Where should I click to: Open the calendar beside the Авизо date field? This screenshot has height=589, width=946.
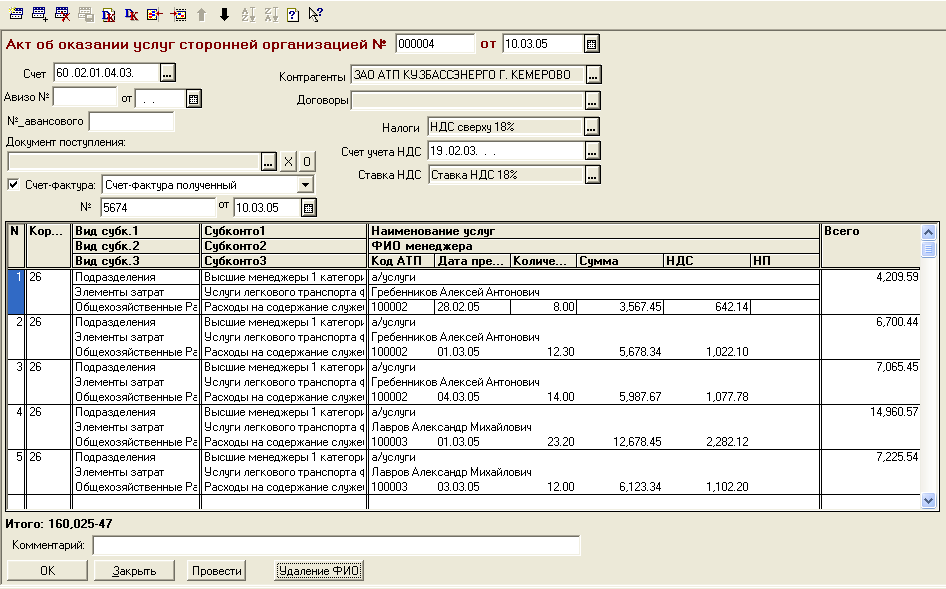coord(194,98)
